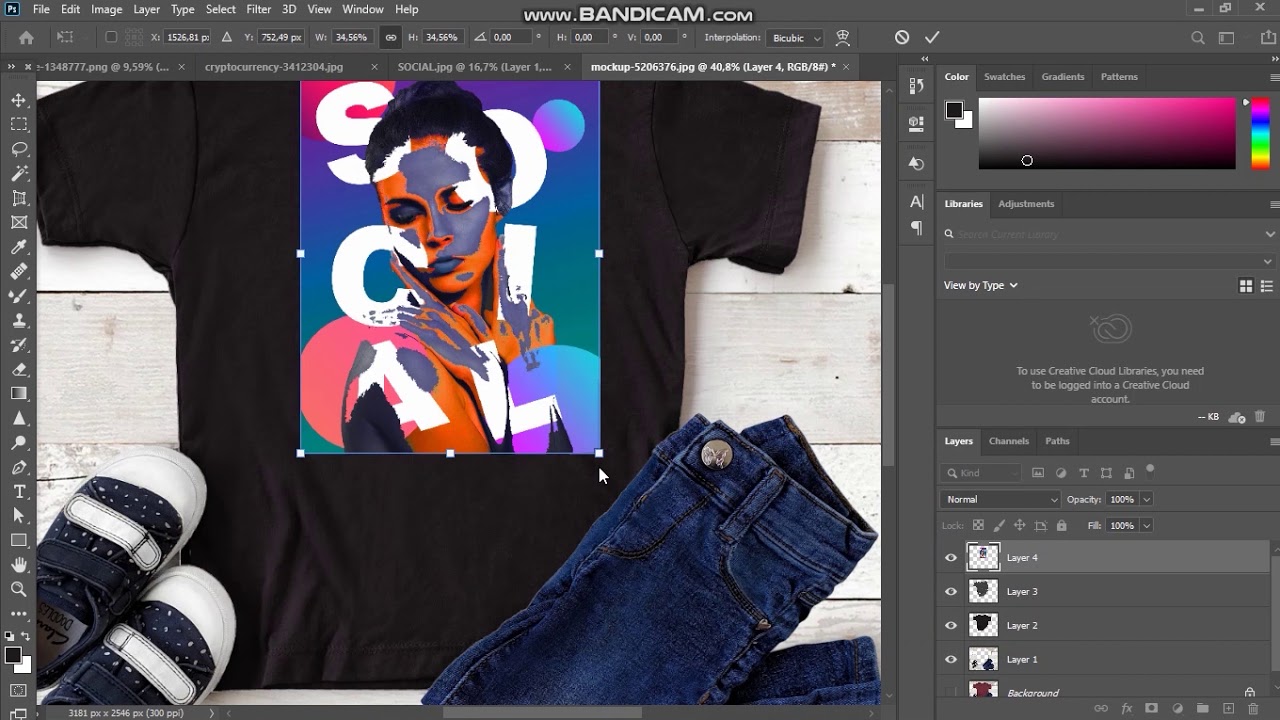Switch to the SOCIAL.jpg document tab
The height and width of the screenshot is (720, 1280).
(474, 67)
